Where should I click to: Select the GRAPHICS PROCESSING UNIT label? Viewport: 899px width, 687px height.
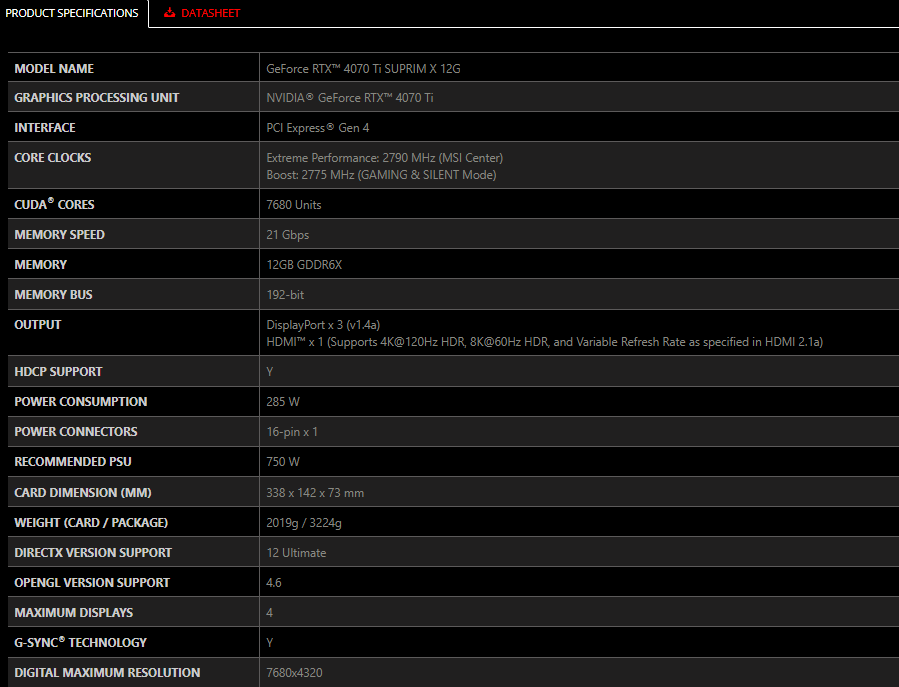point(97,98)
